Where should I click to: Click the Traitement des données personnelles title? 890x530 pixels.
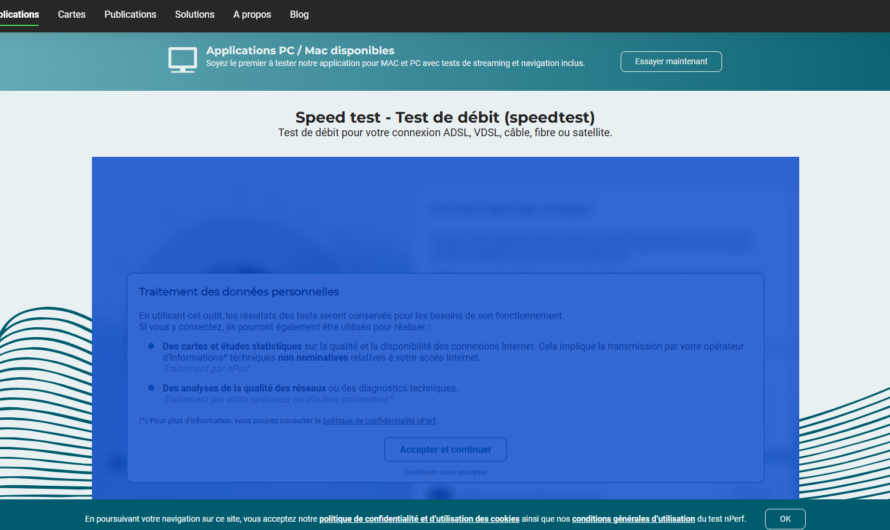[x=239, y=292]
